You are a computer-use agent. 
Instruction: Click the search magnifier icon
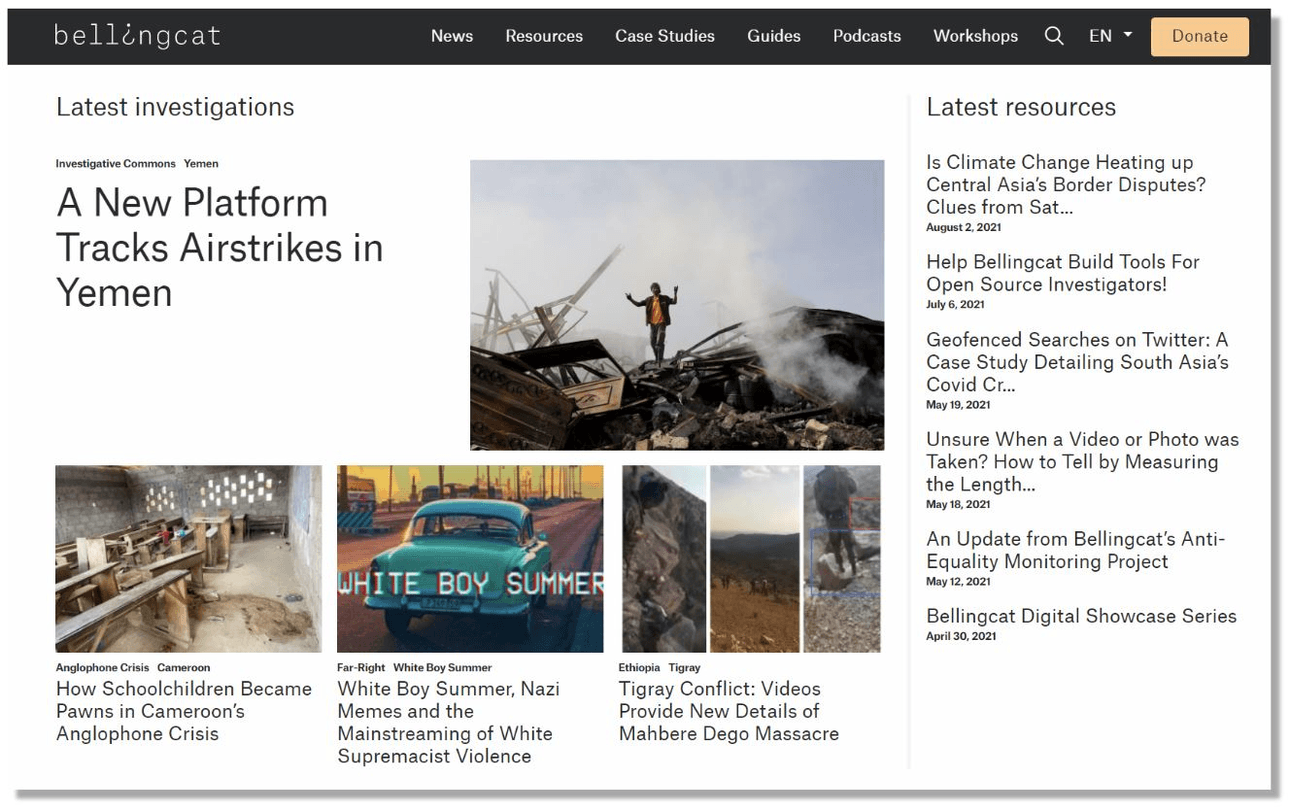tap(1053, 36)
